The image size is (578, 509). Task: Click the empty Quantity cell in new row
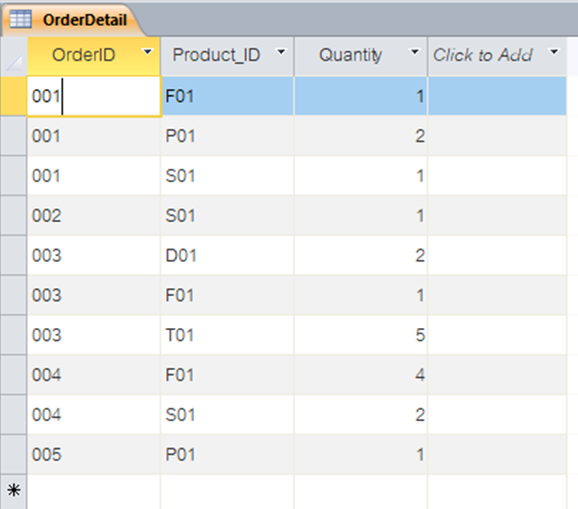pos(361,491)
